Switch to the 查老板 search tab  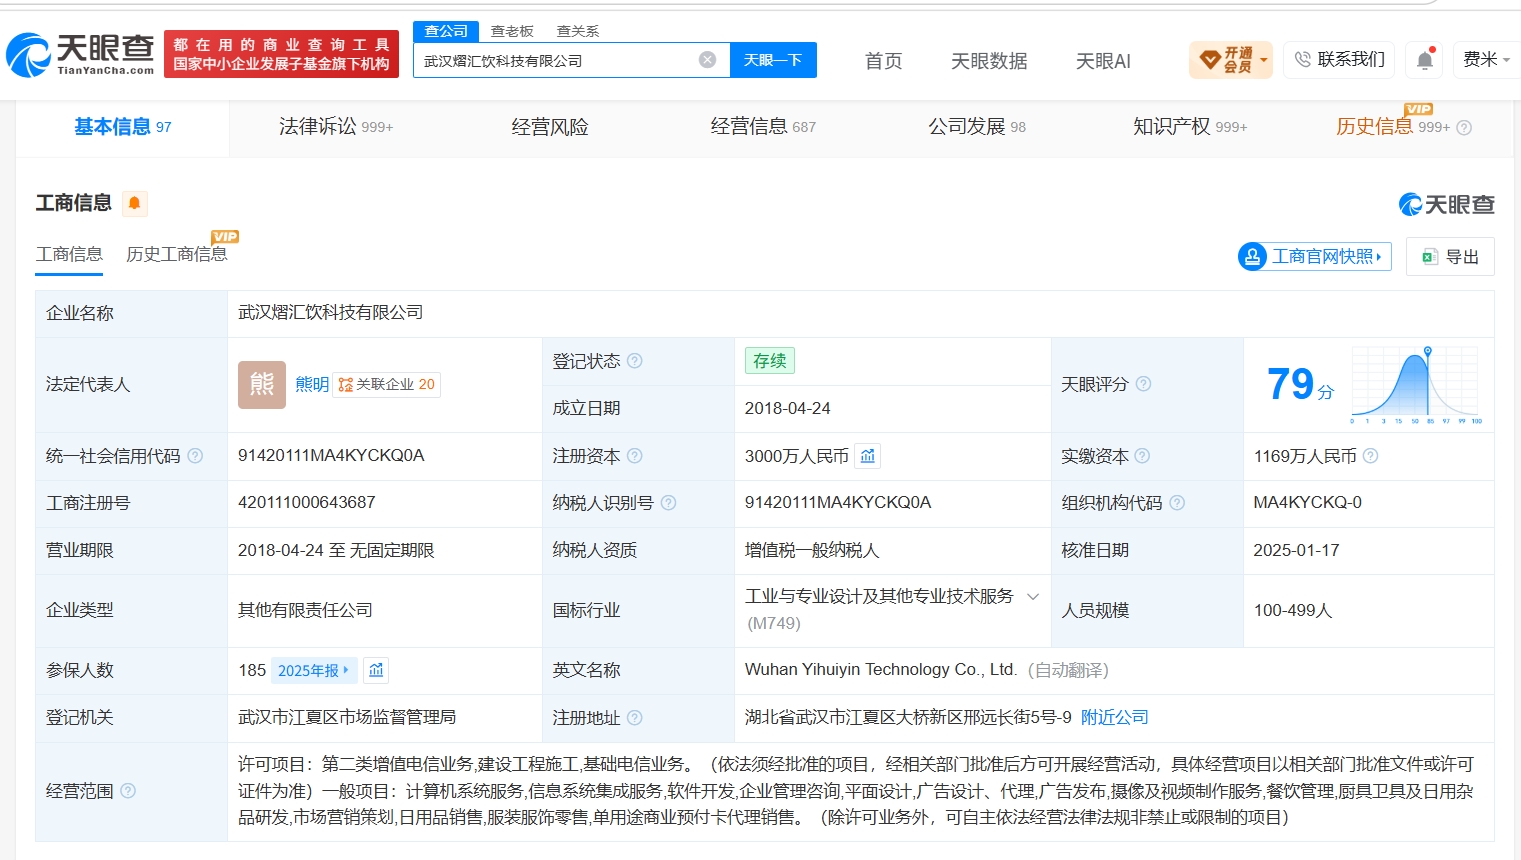[x=512, y=31]
